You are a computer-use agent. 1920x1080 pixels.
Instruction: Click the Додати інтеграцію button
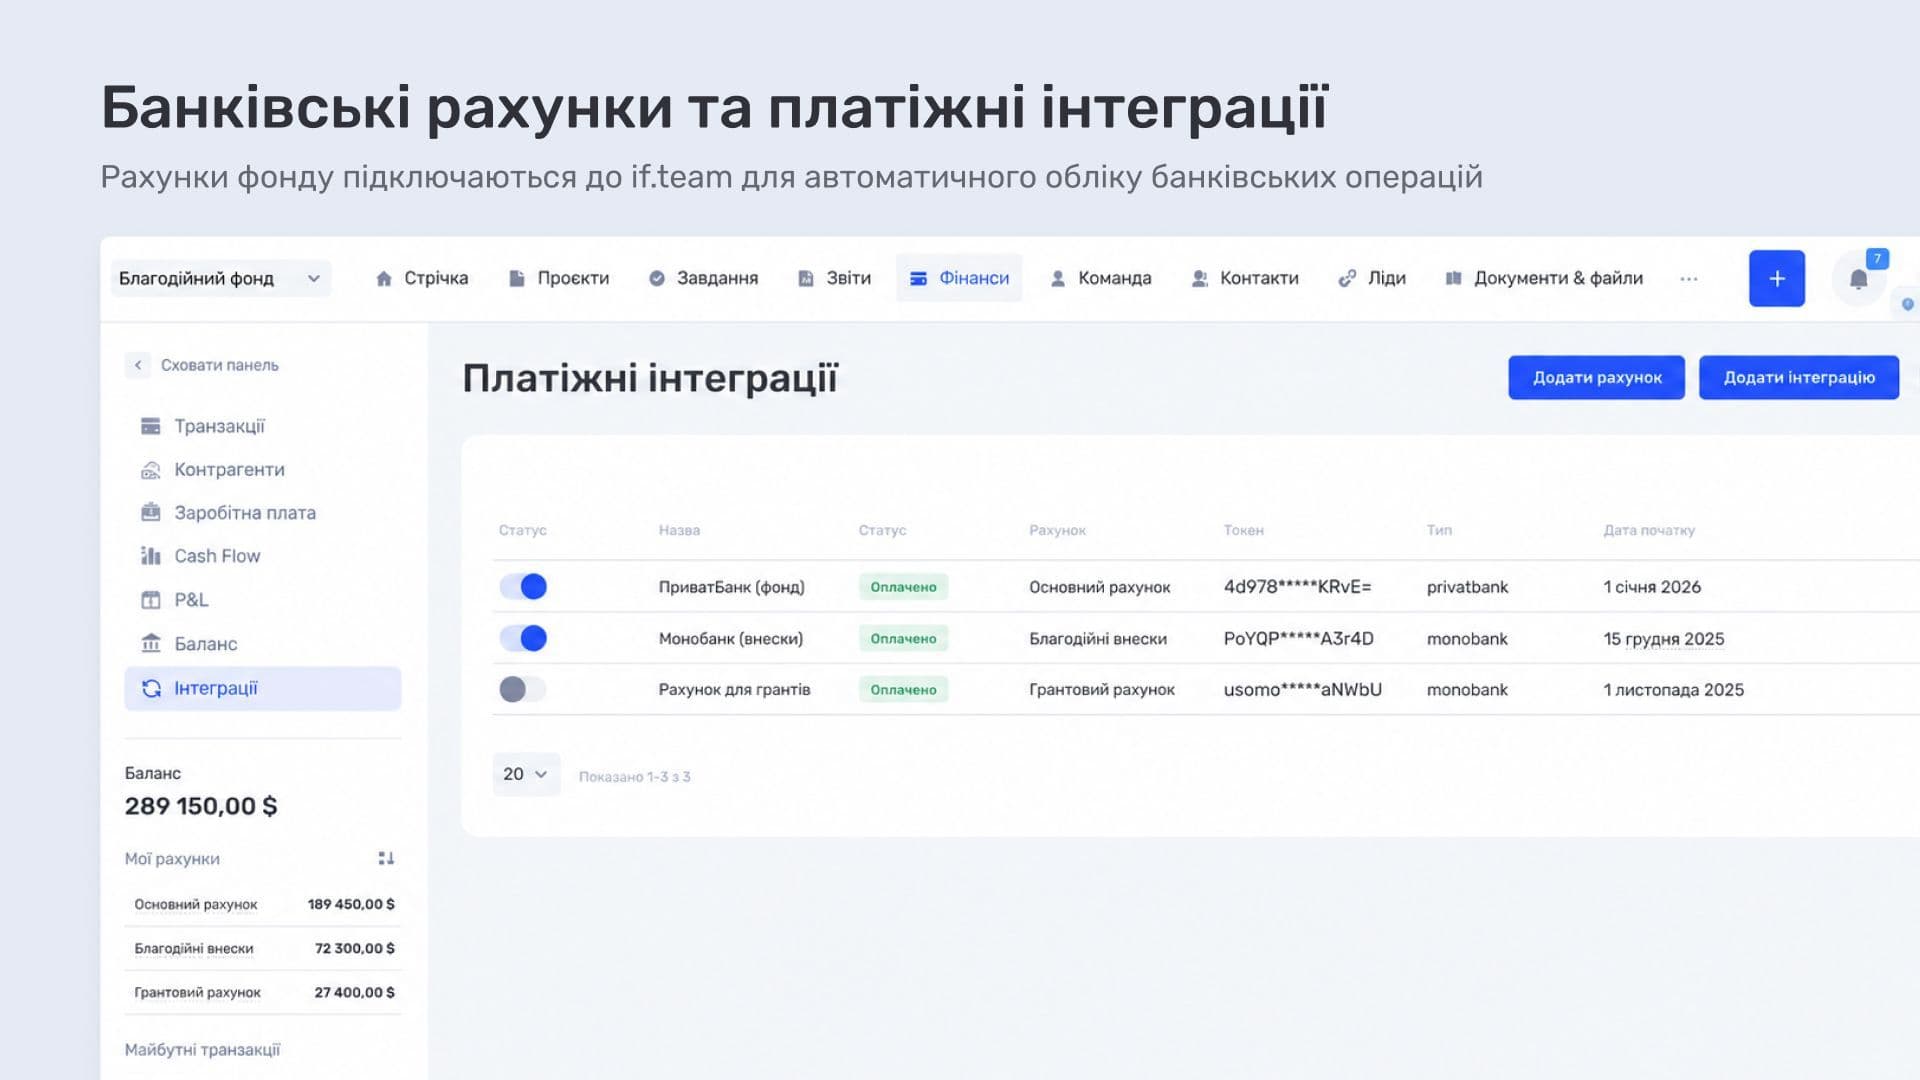[x=1799, y=378]
